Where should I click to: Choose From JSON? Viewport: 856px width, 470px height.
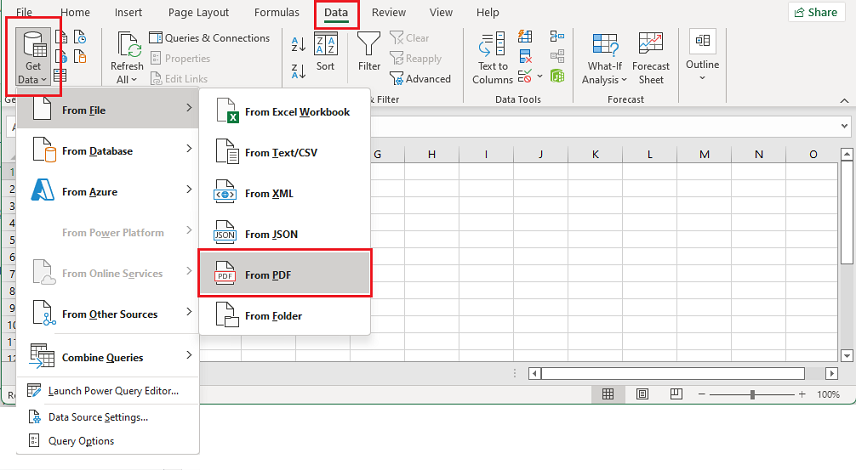tap(284, 234)
